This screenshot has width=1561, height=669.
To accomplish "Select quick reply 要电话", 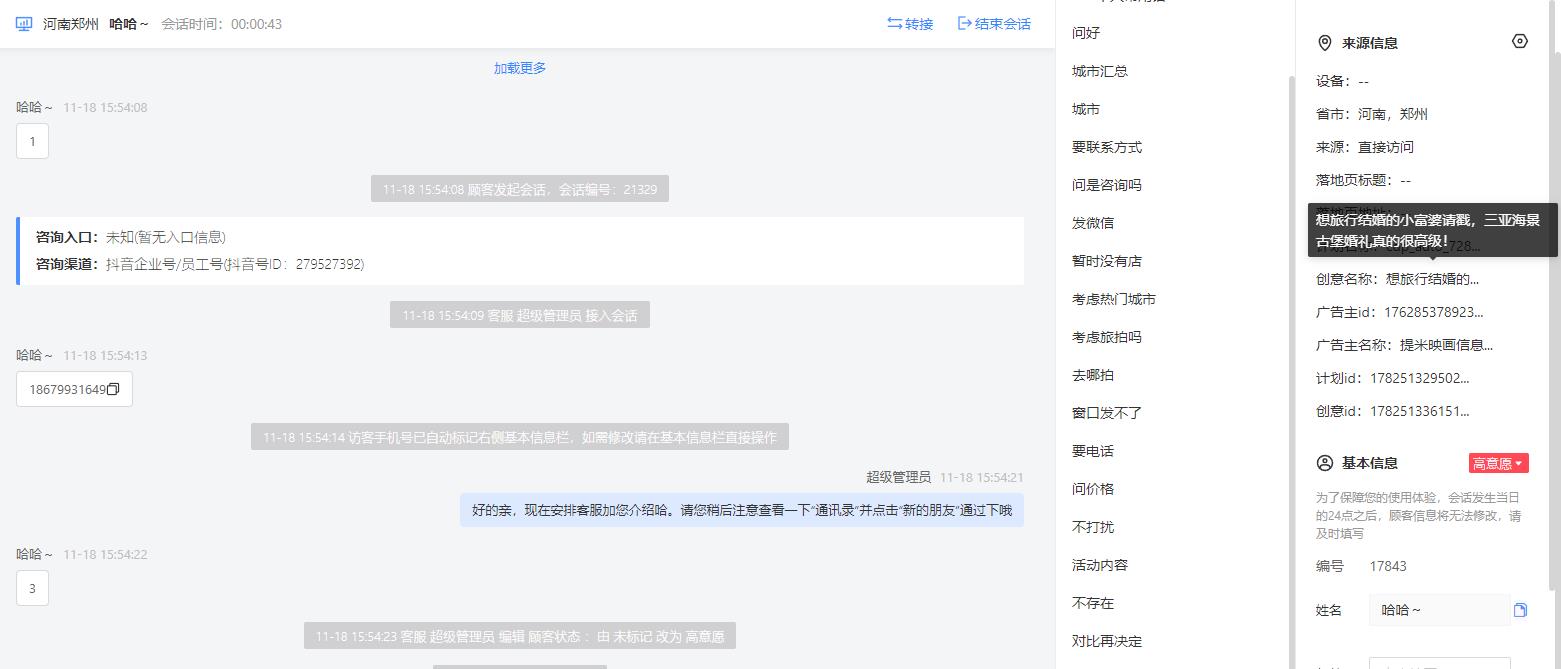I will coord(1093,451).
